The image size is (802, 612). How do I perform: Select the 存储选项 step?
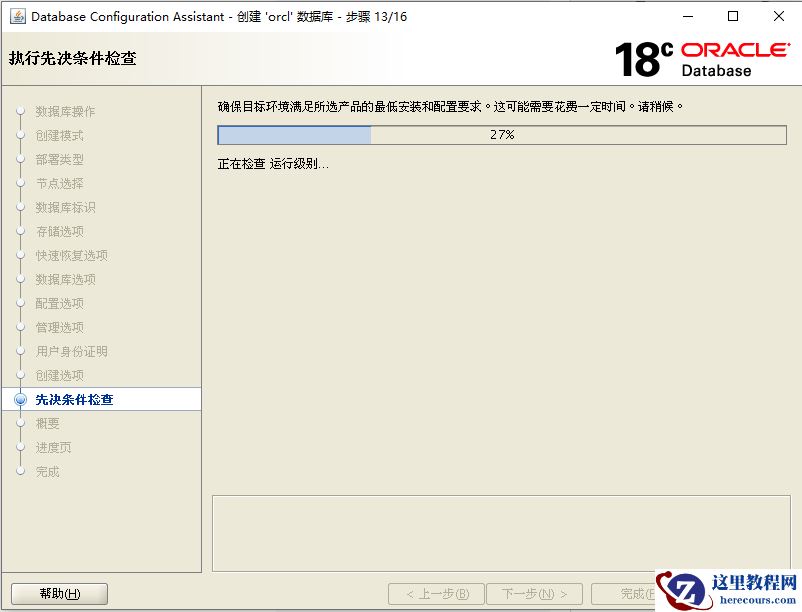click(x=59, y=232)
